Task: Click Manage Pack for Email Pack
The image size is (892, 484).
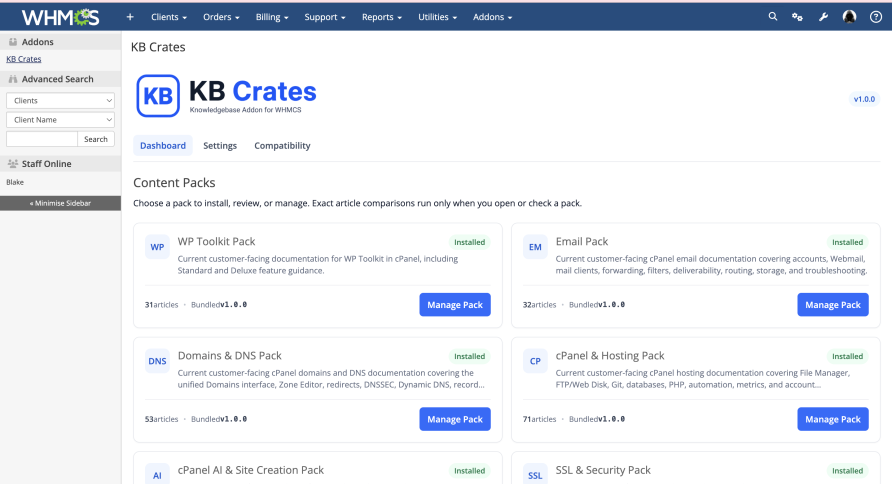Action: pyautogui.click(x=833, y=305)
